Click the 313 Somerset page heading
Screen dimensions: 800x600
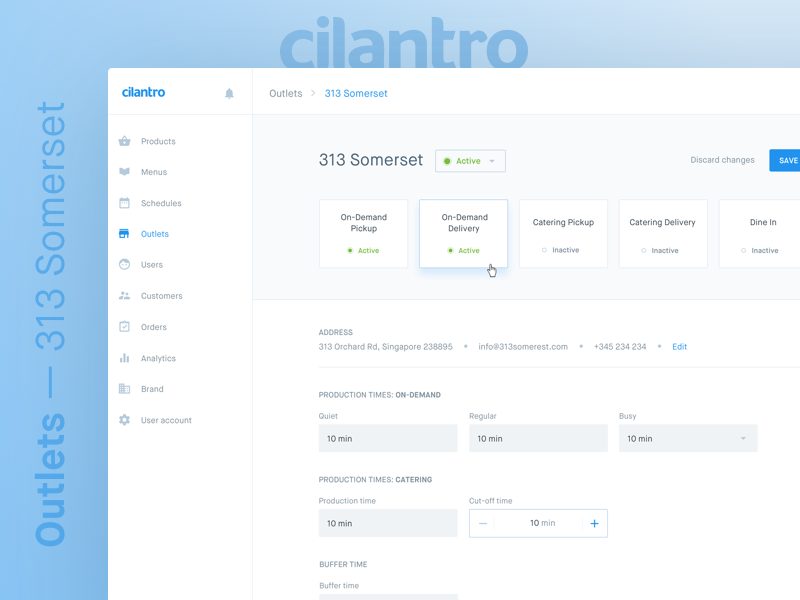(371, 160)
